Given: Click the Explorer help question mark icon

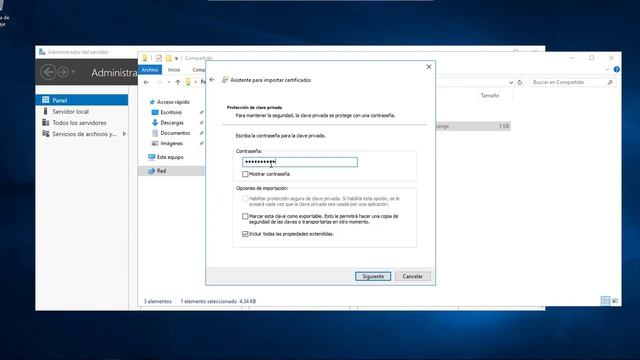Looking at the screenshot, I should coord(616,70).
